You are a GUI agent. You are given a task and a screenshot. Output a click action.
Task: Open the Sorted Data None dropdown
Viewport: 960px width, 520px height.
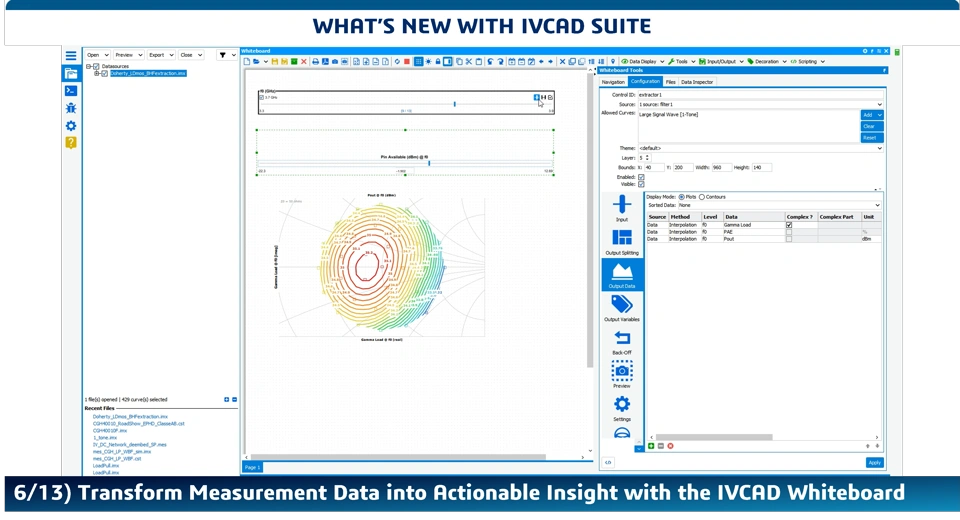(779, 205)
